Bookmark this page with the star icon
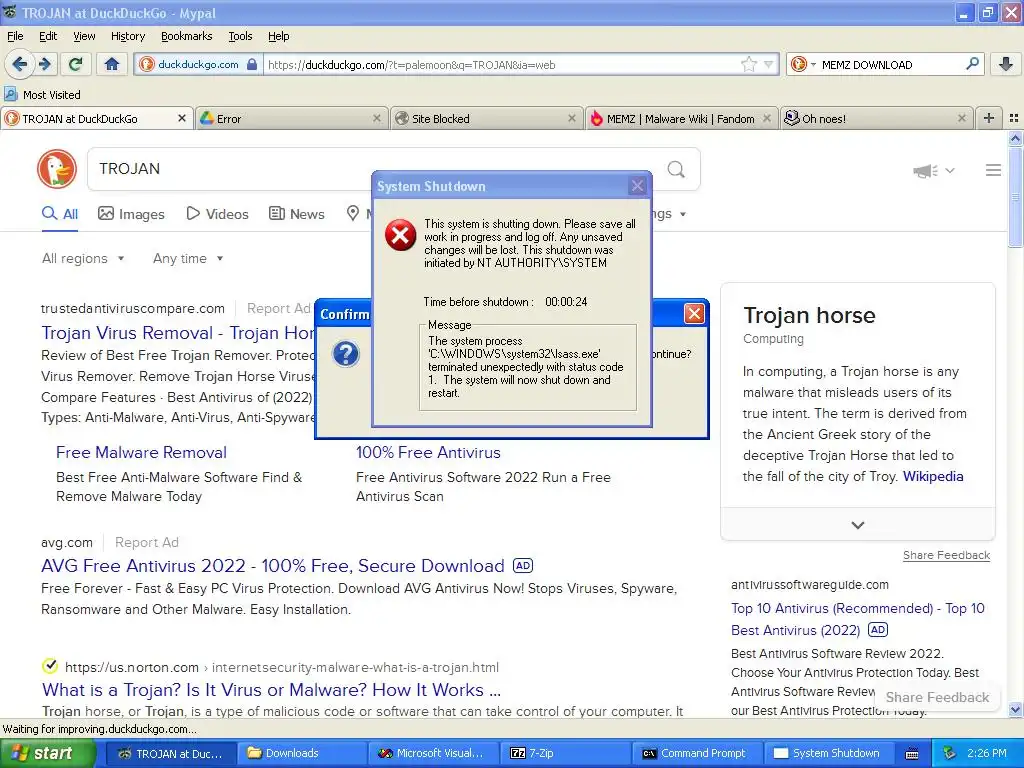 pyautogui.click(x=748, y=64)
